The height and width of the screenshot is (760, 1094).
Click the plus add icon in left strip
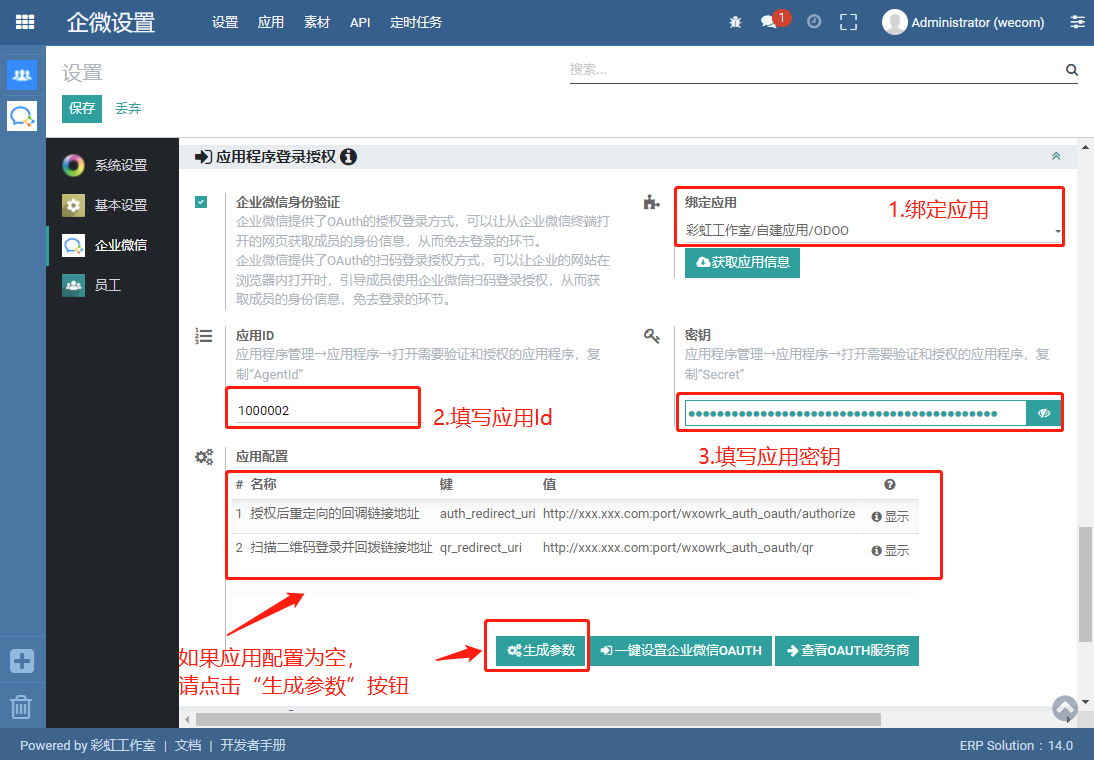[x=22, y=660]
